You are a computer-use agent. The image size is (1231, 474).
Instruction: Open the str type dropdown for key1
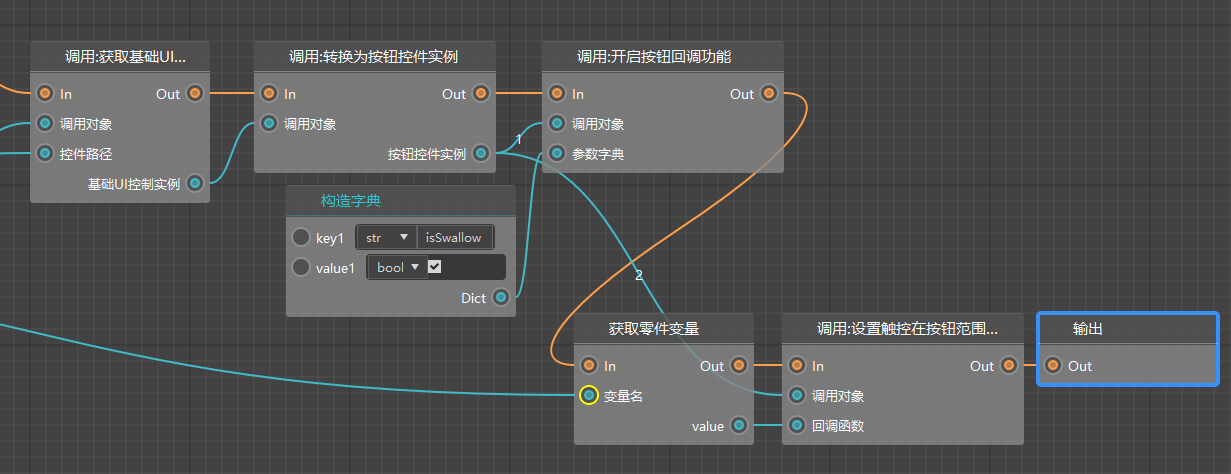click(387, 238)
